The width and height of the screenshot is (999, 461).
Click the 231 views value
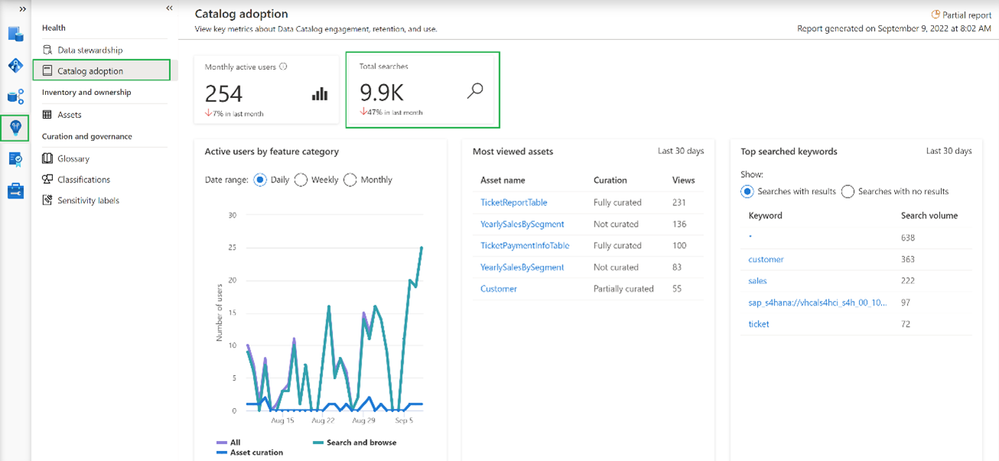[x=679, y=202]
